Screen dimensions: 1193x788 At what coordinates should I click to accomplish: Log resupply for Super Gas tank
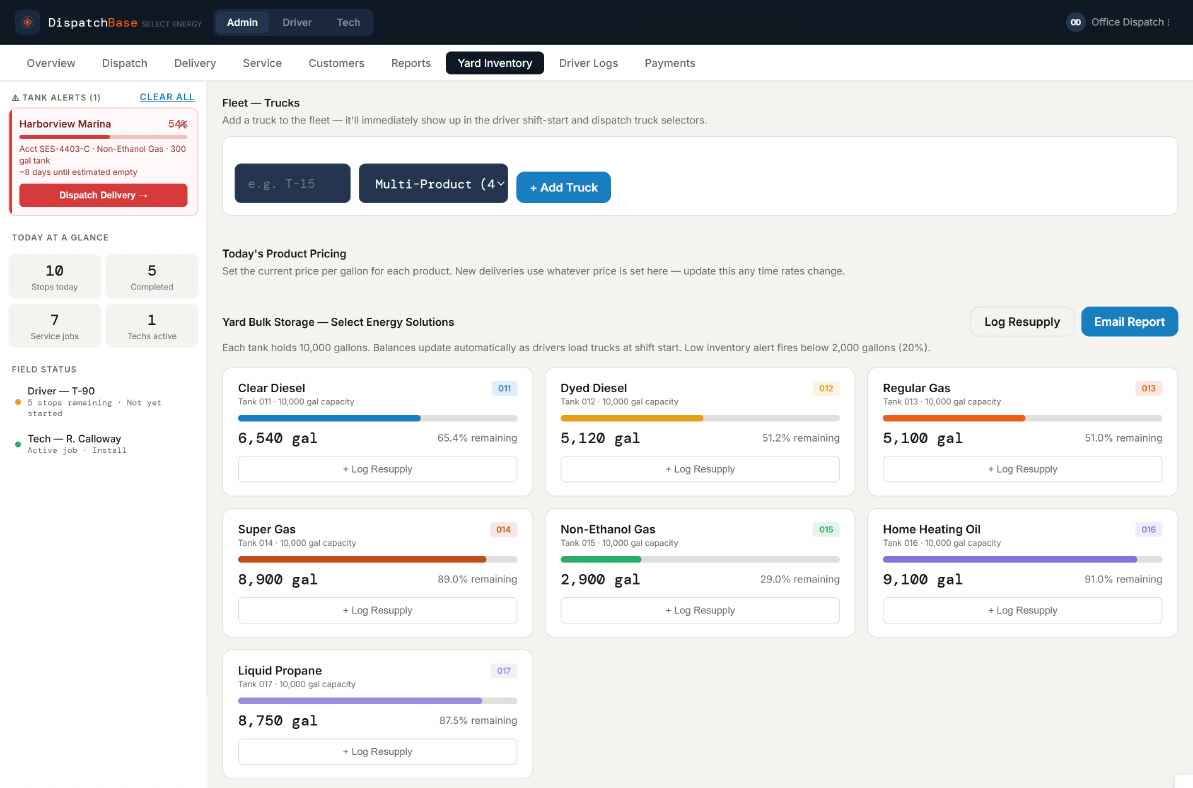377,611
